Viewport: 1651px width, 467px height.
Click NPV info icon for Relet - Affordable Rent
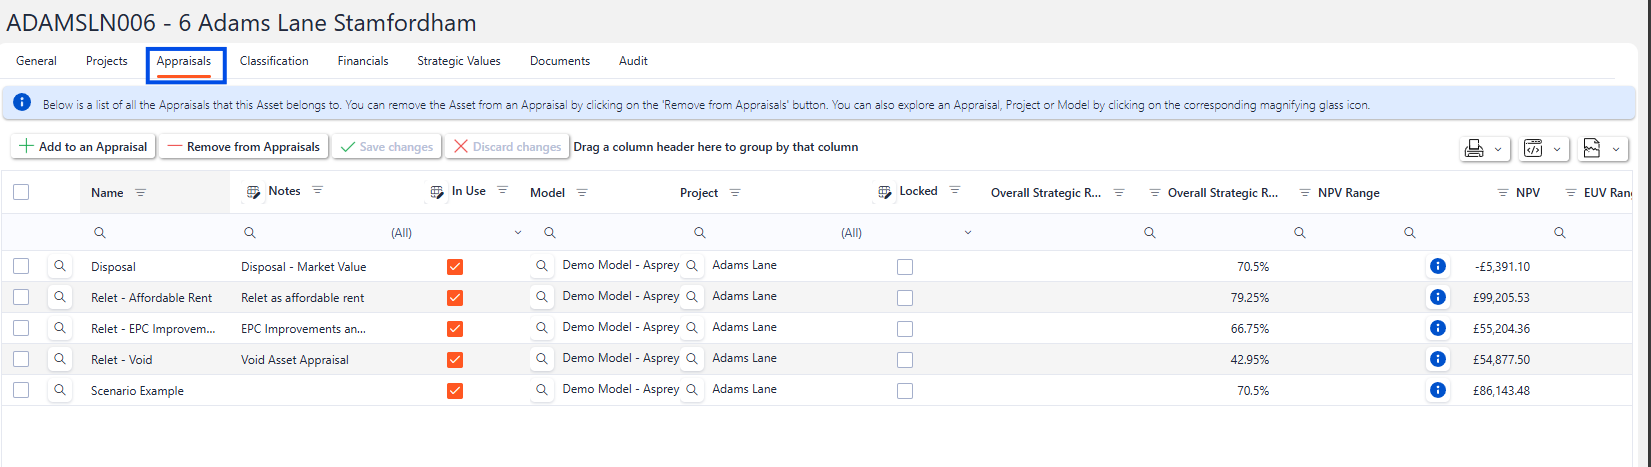point(1437,297)
